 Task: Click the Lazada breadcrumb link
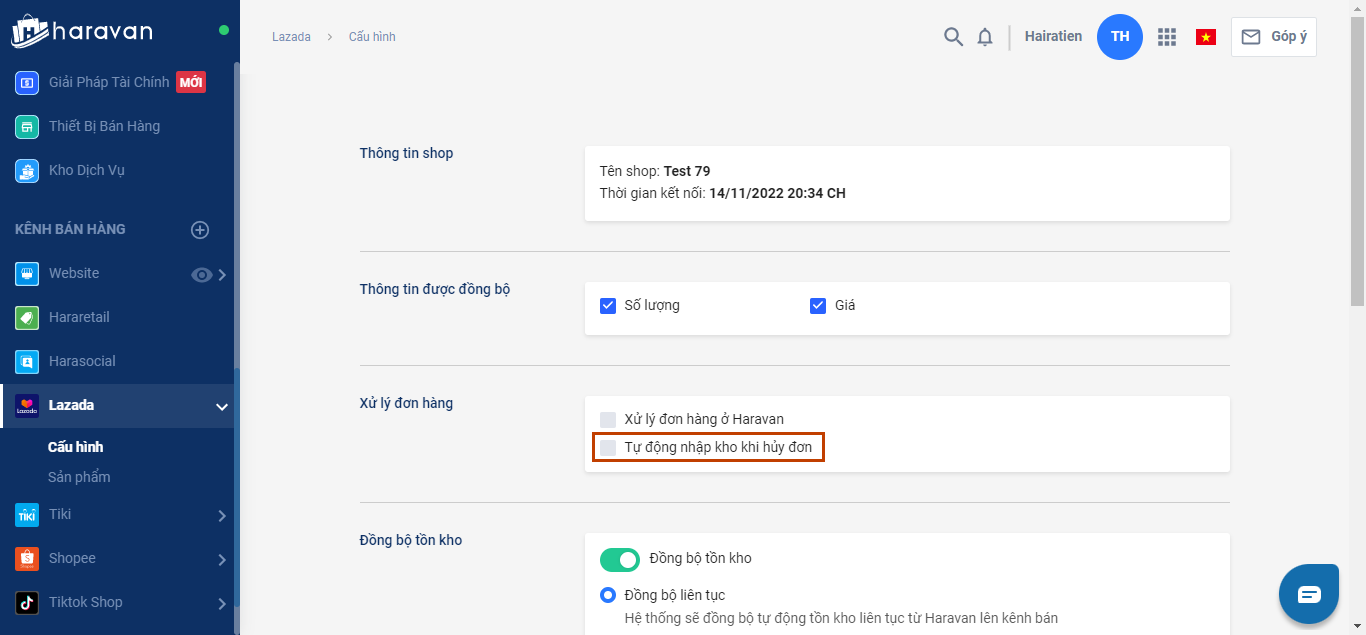(291, 37)
